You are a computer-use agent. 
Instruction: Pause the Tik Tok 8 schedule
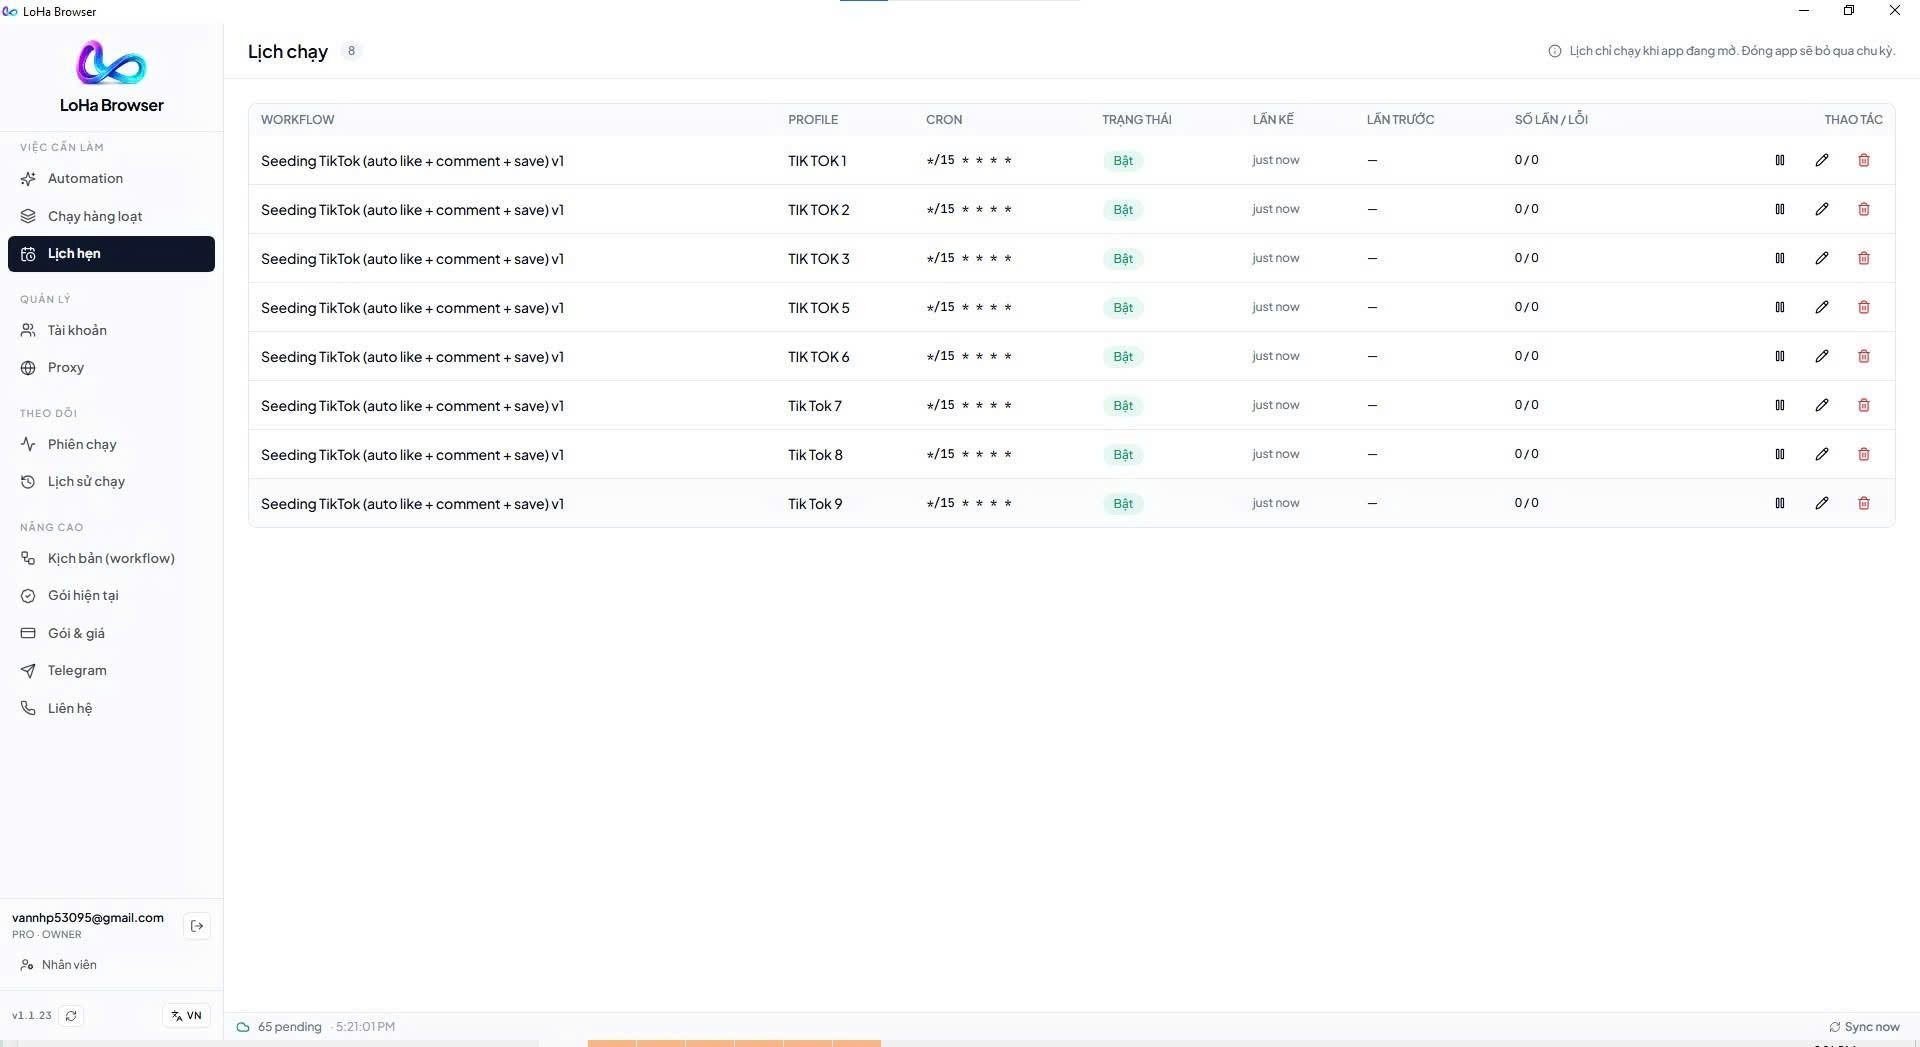point(1780,454)
